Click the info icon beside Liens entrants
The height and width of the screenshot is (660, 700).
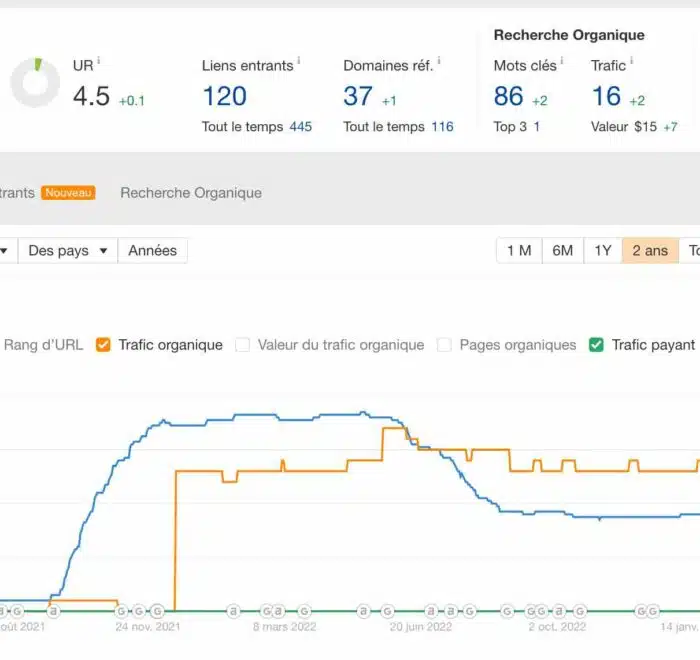pyautogui.click(x=299, y=61)
